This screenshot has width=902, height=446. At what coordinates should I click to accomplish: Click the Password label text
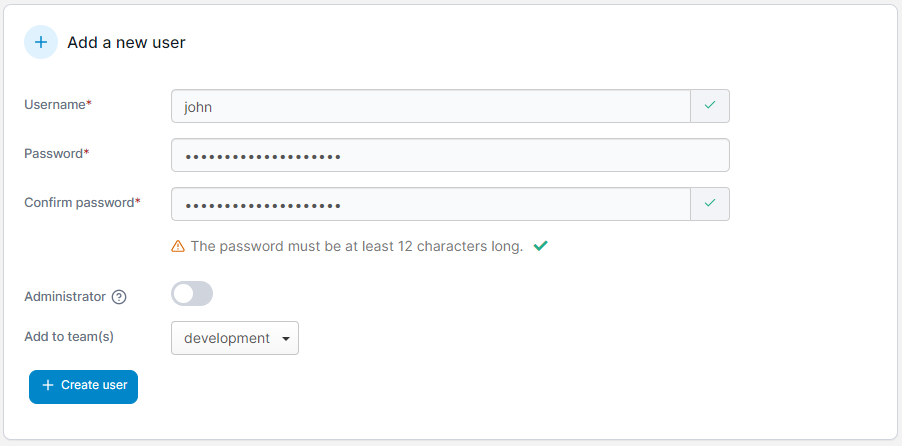(54, 153)
